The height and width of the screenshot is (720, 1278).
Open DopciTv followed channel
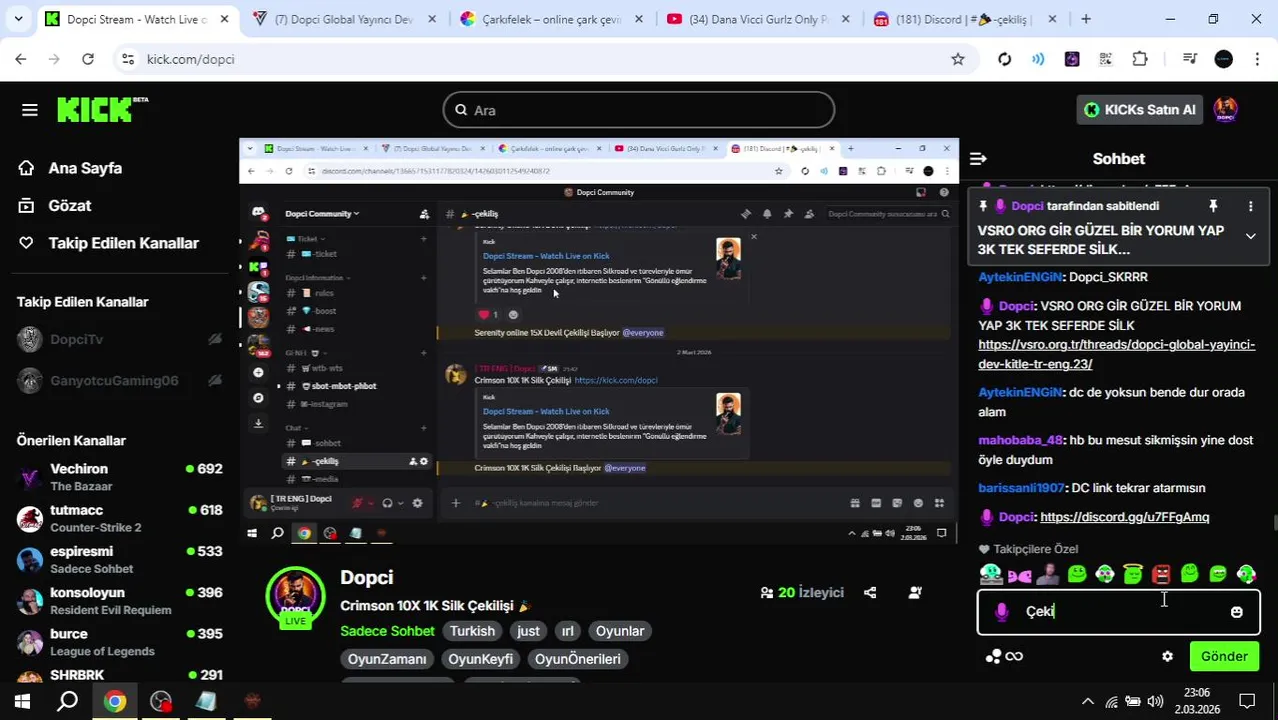tap(120, 339)
